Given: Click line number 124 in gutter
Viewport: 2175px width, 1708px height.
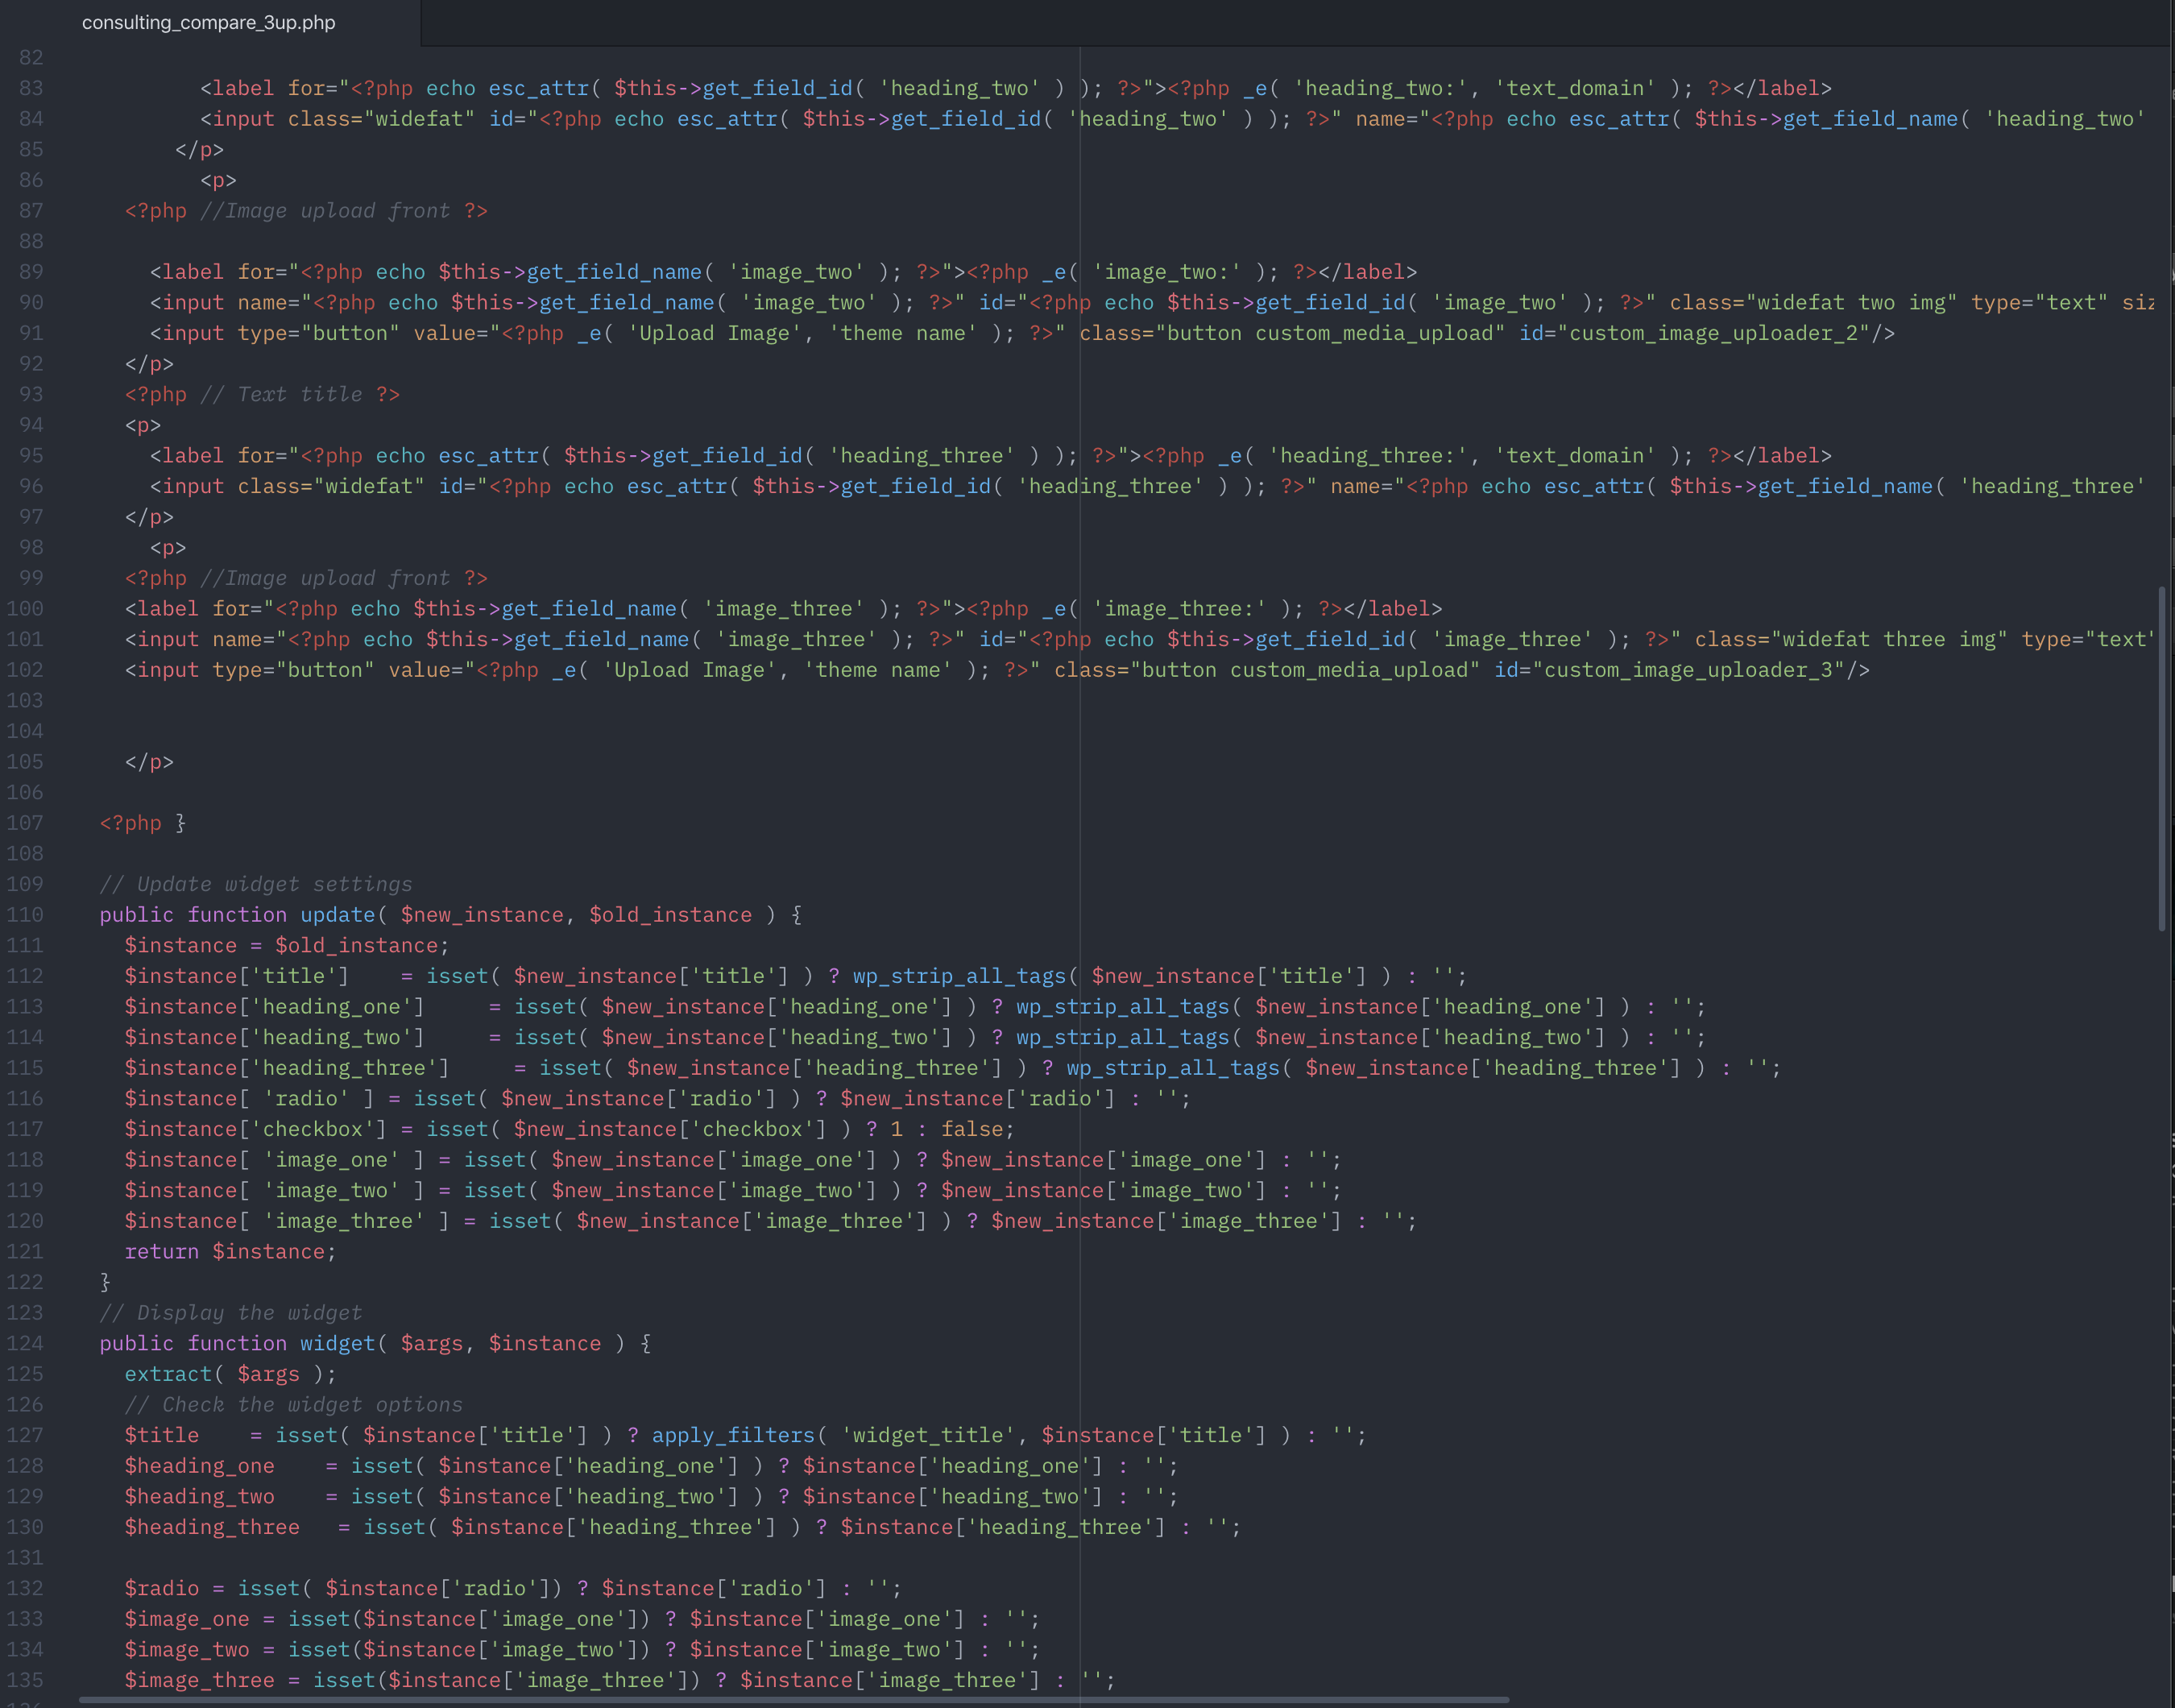Looking at the screenshot, I should (25, 1343).
